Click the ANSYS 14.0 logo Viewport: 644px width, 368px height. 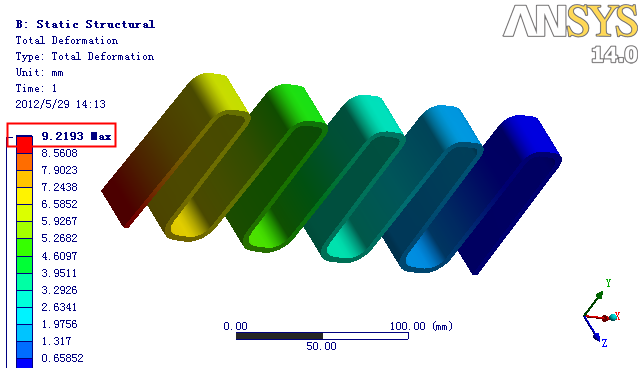570,33
